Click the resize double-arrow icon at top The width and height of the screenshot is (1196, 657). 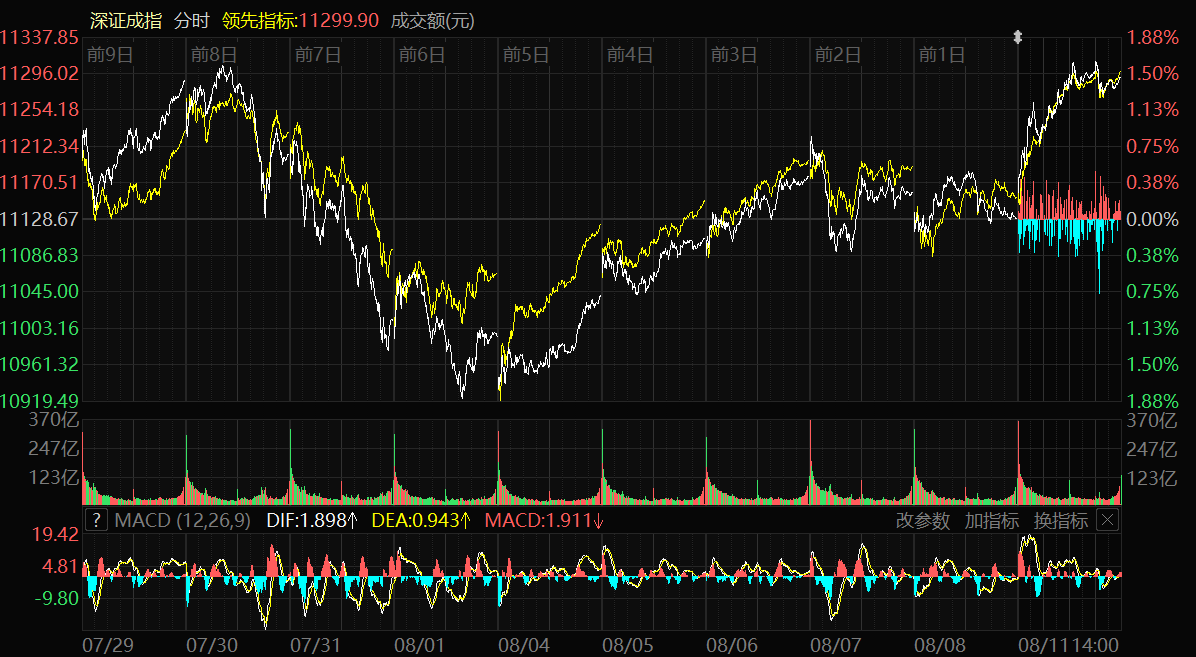click(1018, 37)
